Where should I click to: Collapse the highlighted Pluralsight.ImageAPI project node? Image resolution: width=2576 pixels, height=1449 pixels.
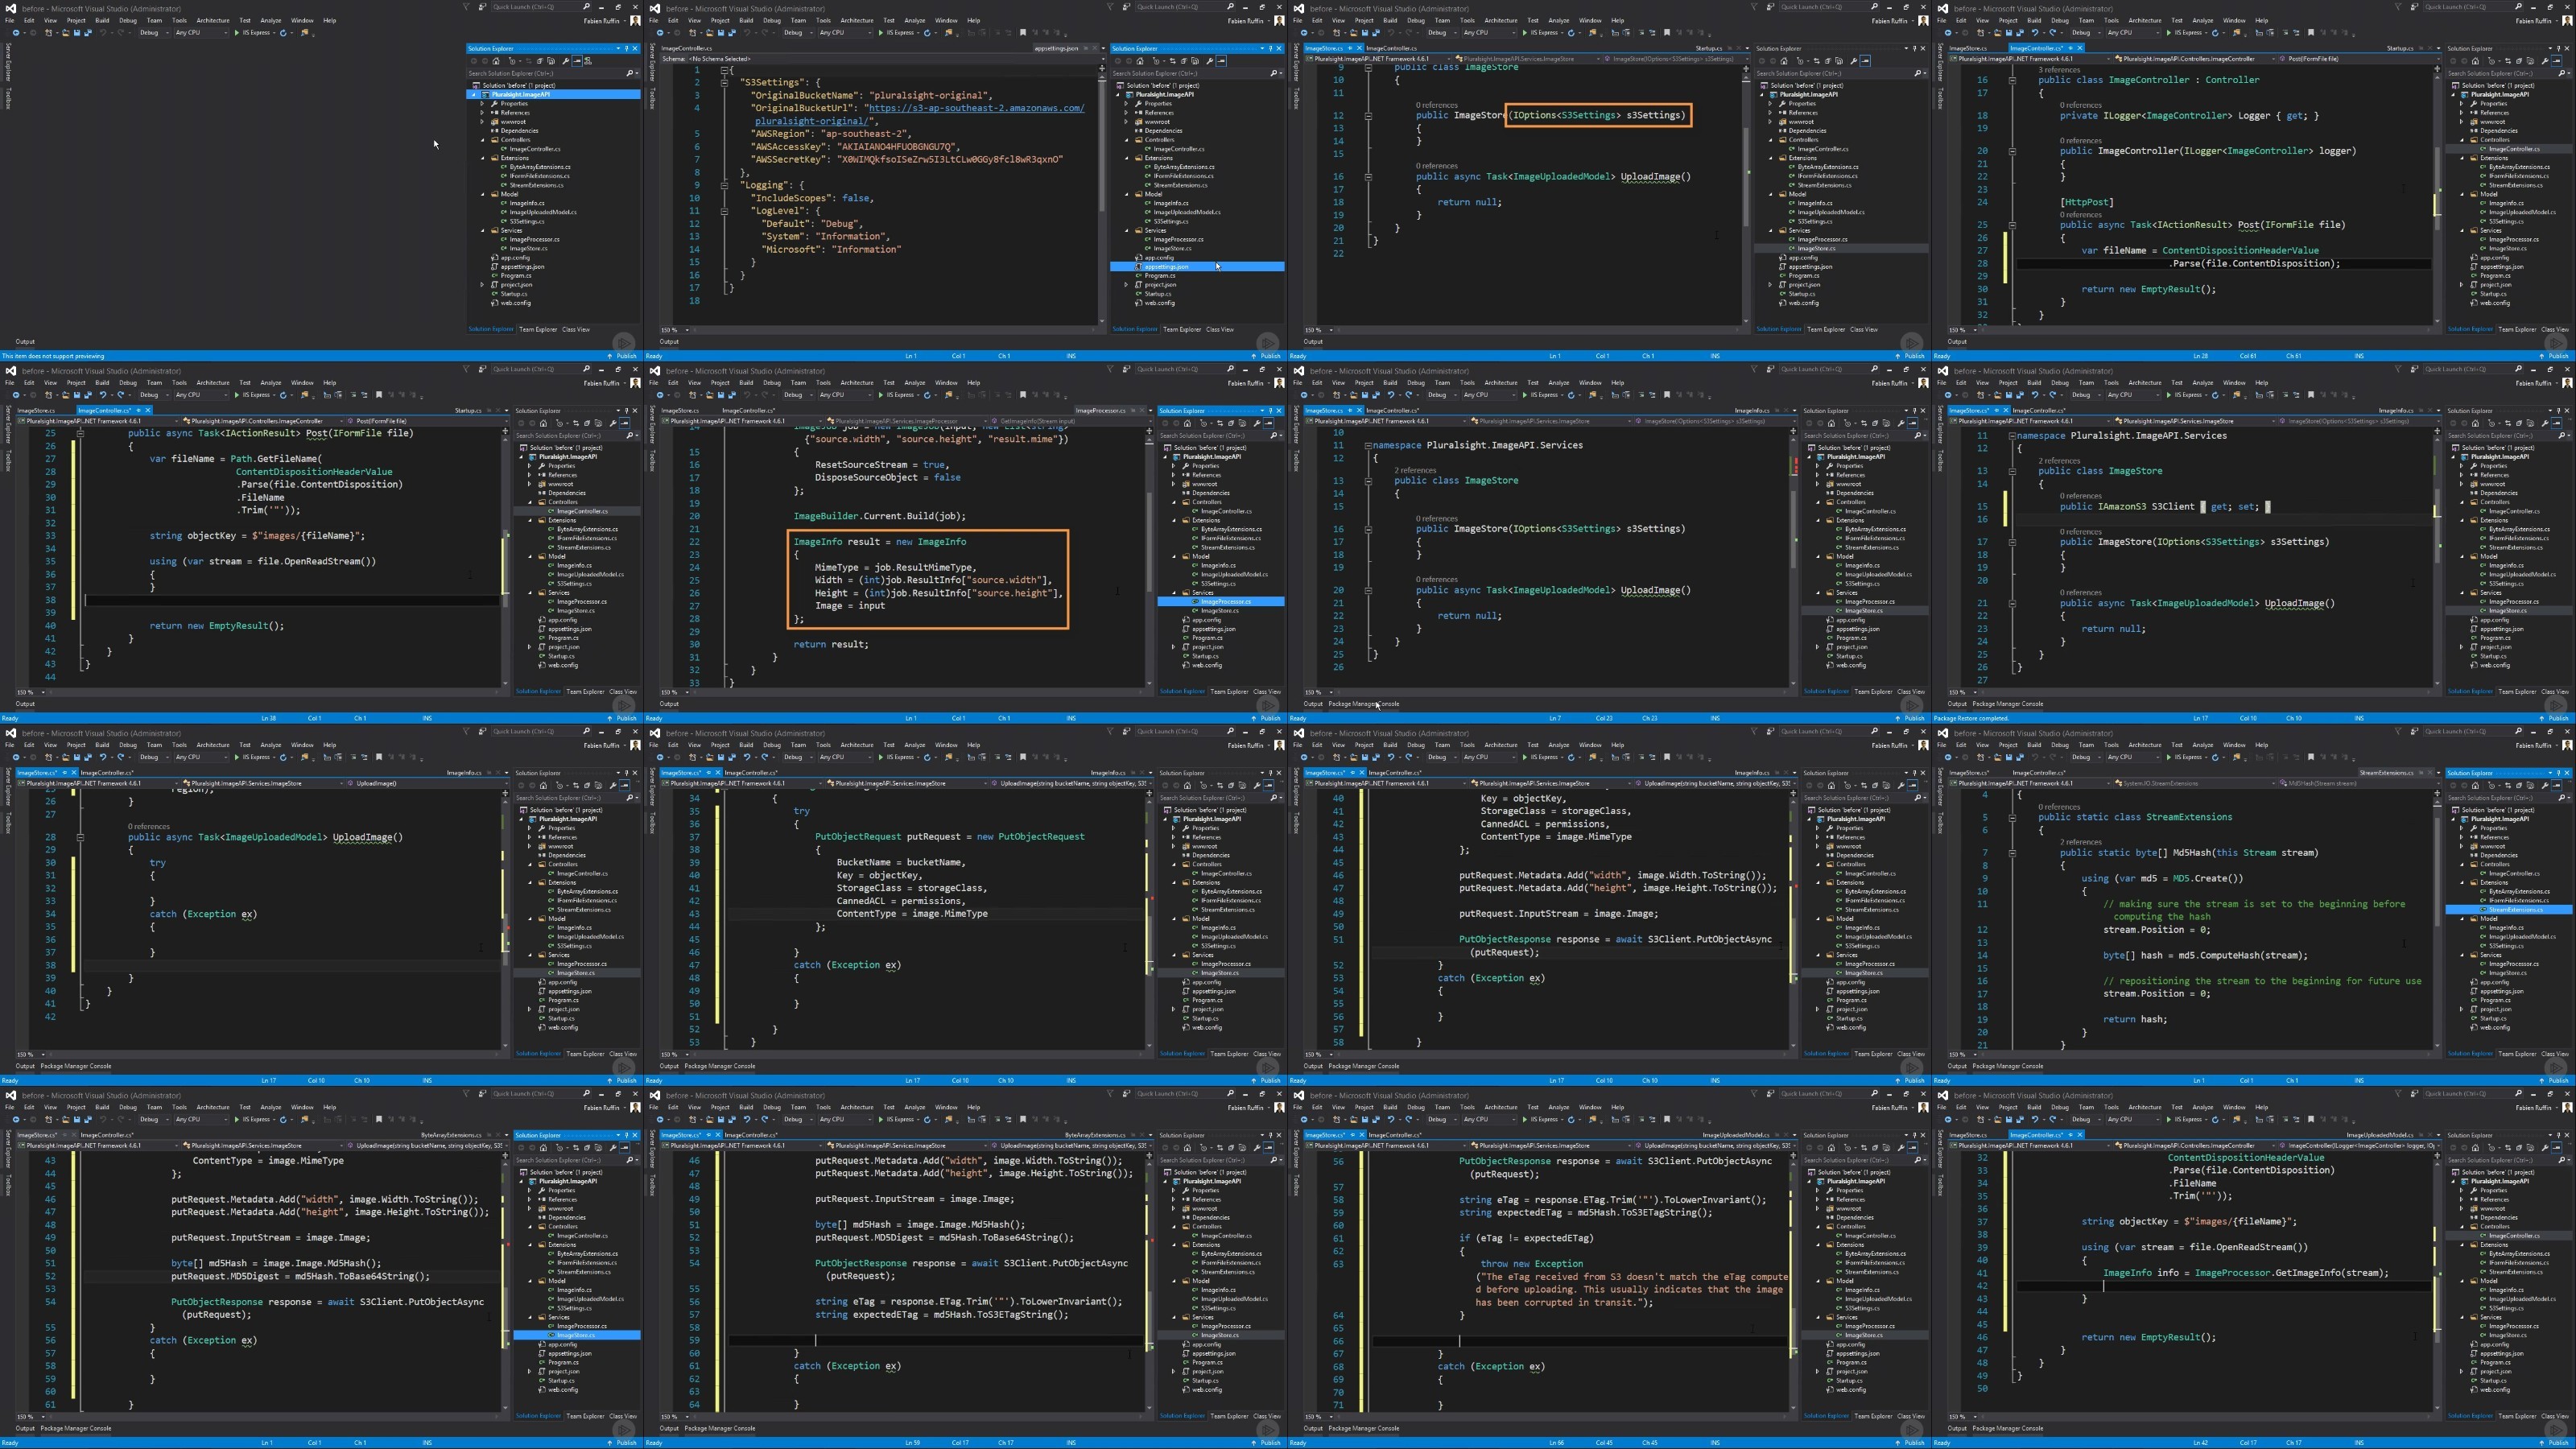coord(474,94)
